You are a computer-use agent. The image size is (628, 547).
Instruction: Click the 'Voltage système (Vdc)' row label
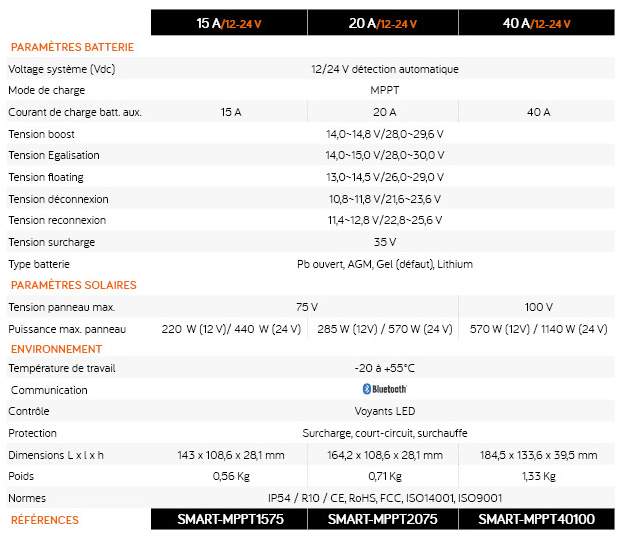tap(61, 69)
